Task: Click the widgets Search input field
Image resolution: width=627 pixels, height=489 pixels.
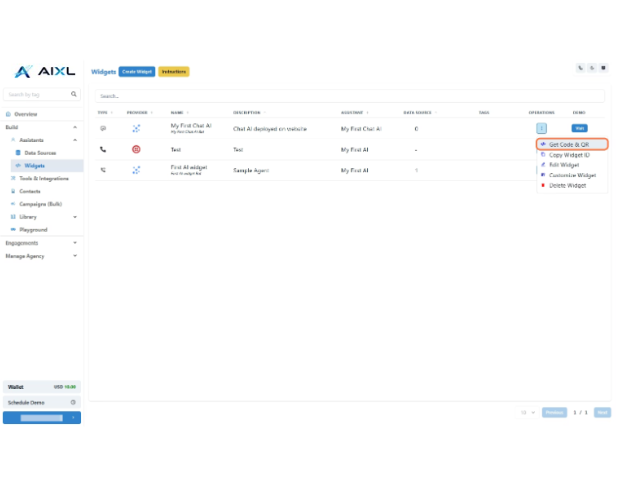Action: coord(350,96)
